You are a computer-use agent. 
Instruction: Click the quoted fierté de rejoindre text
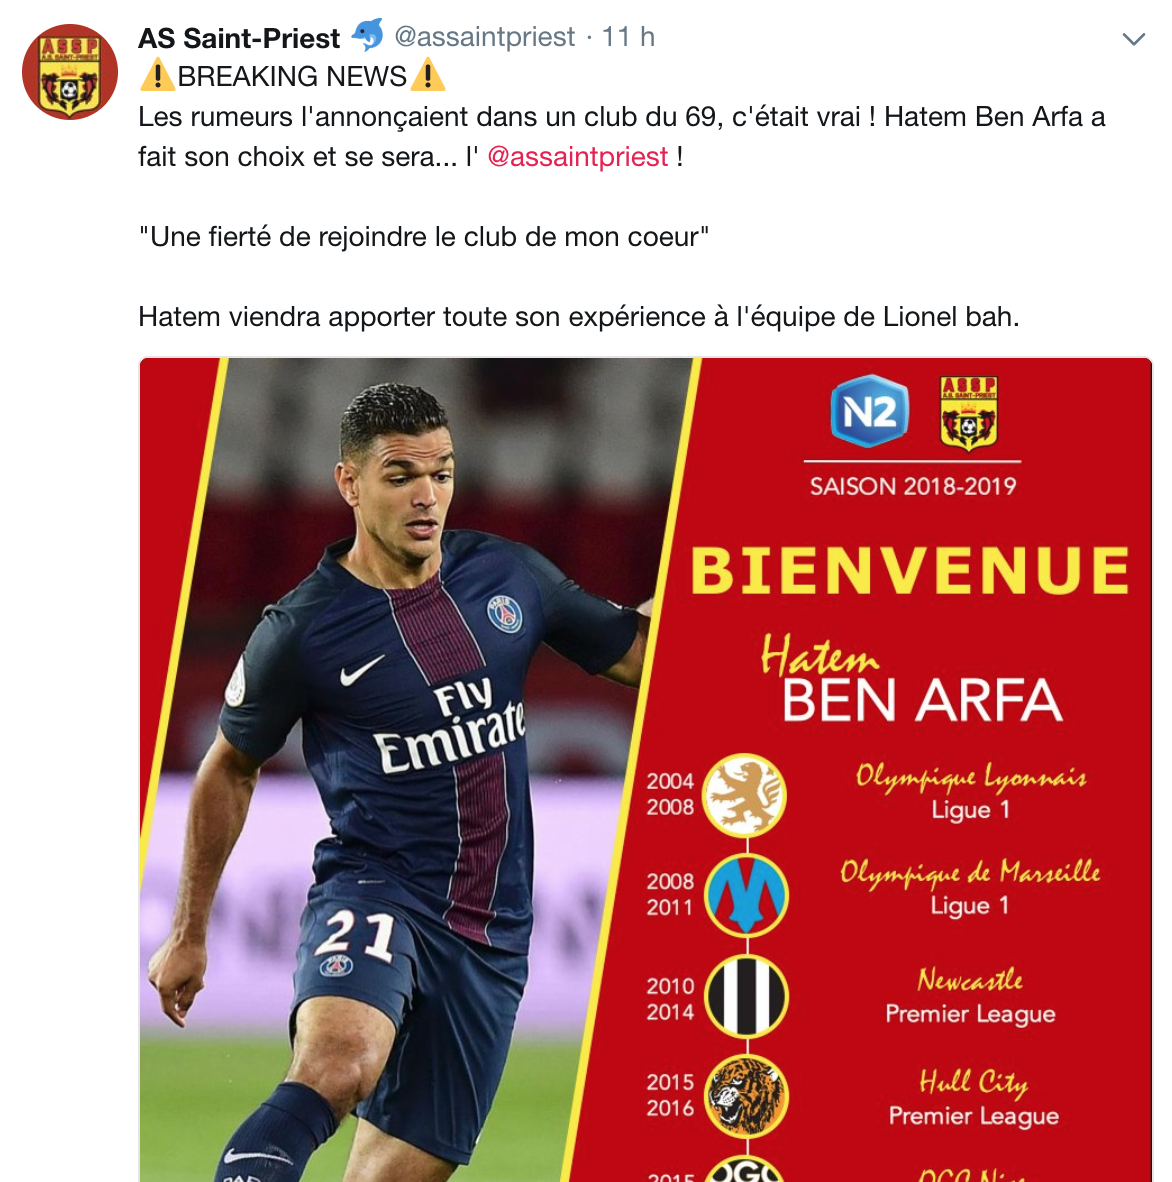tap(424, 237)
